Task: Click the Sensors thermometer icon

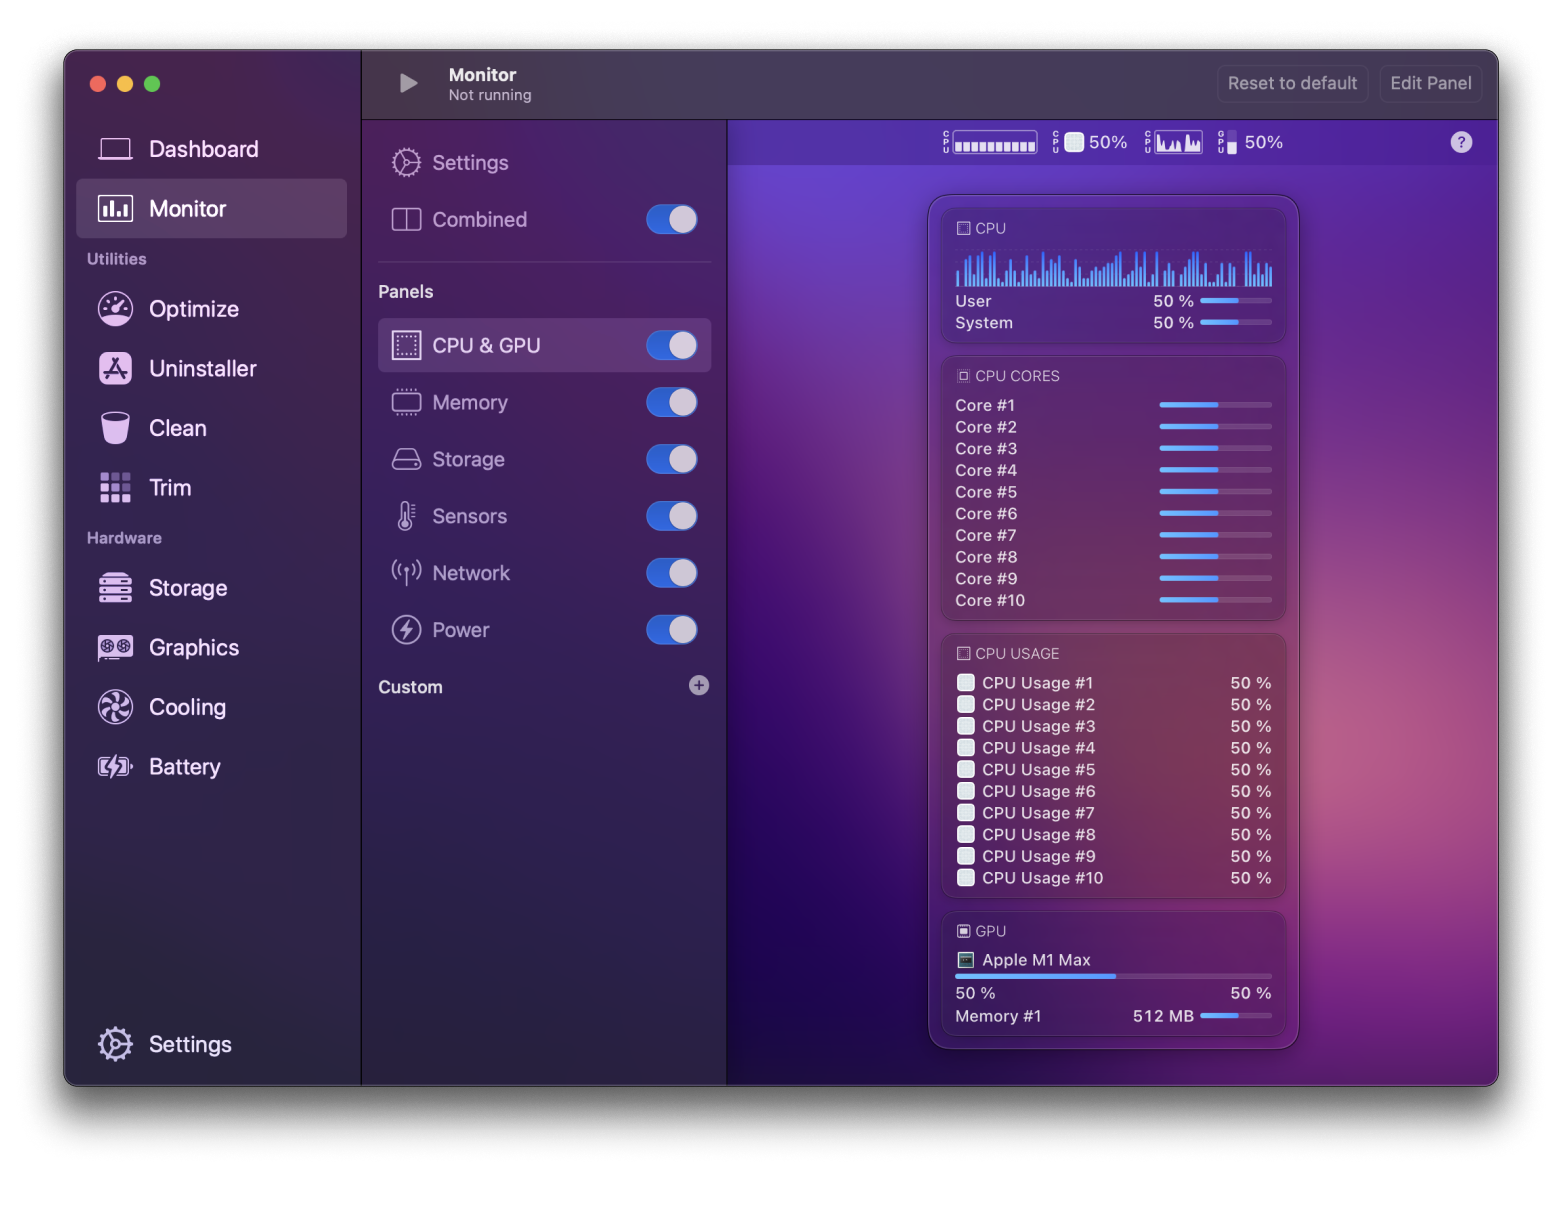Action: [406, 516]
